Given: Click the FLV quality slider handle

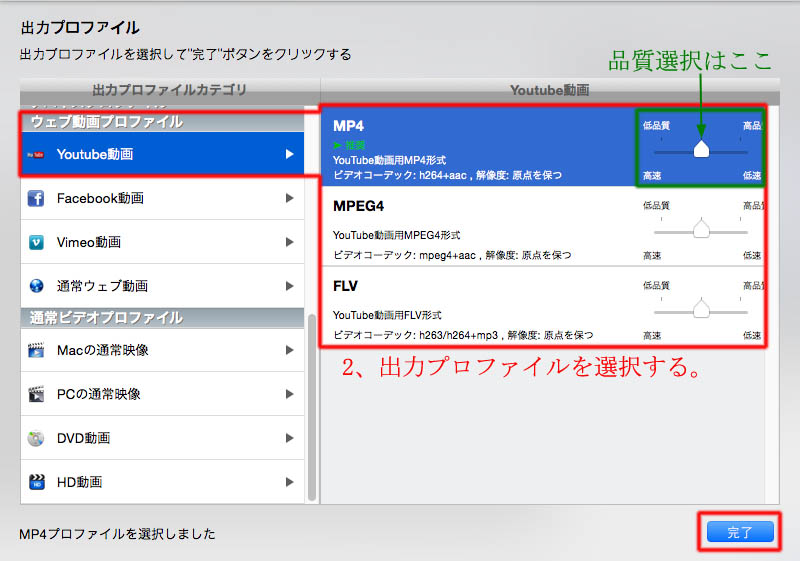Looking at the screenshot, I should (702, 309).
